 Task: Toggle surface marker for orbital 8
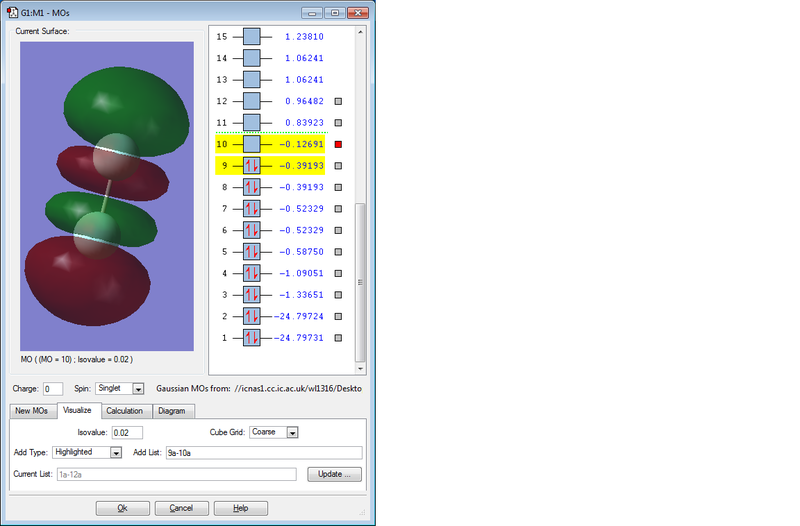[x=338, y=187]
